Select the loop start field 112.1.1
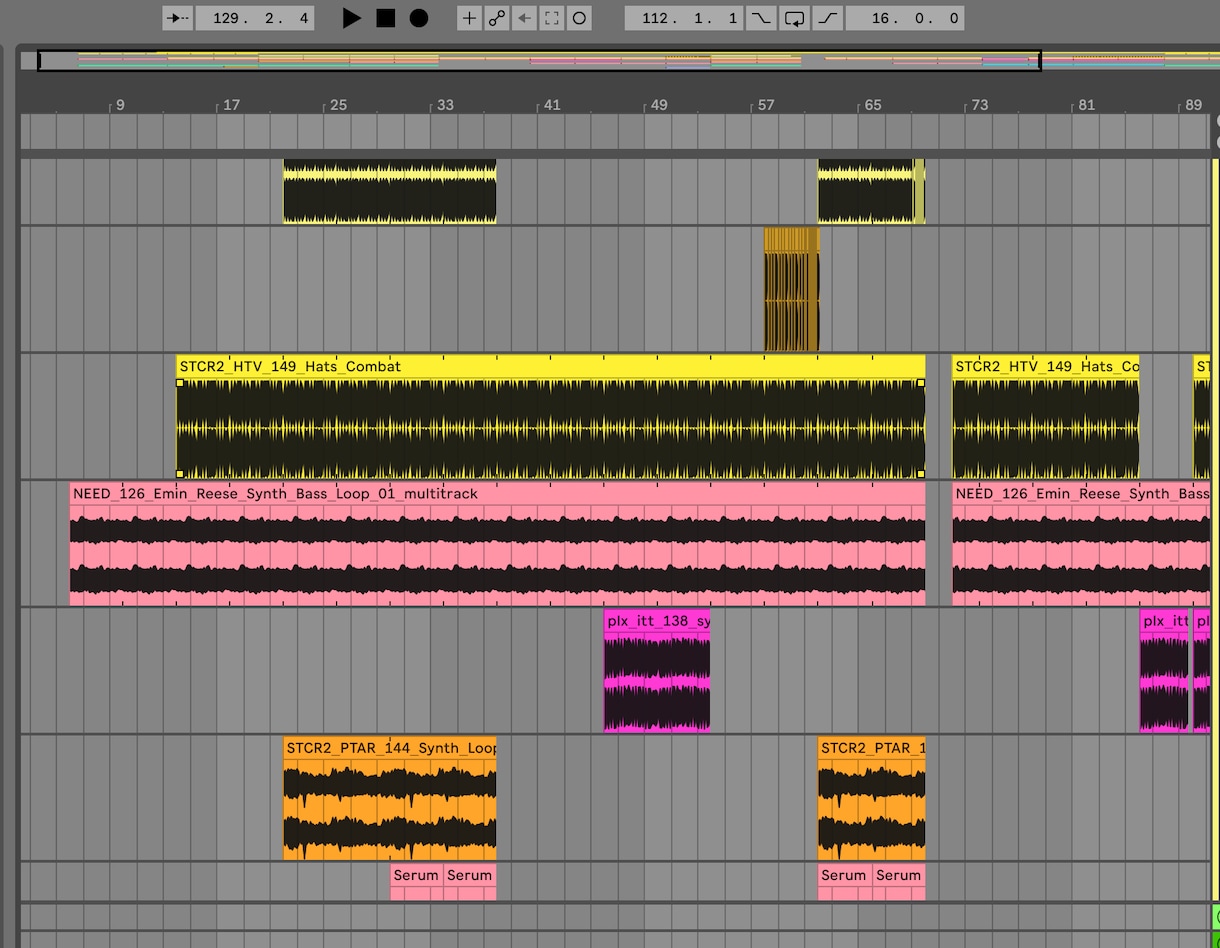The image size is (1220, 948). click(x=684, y=18)
